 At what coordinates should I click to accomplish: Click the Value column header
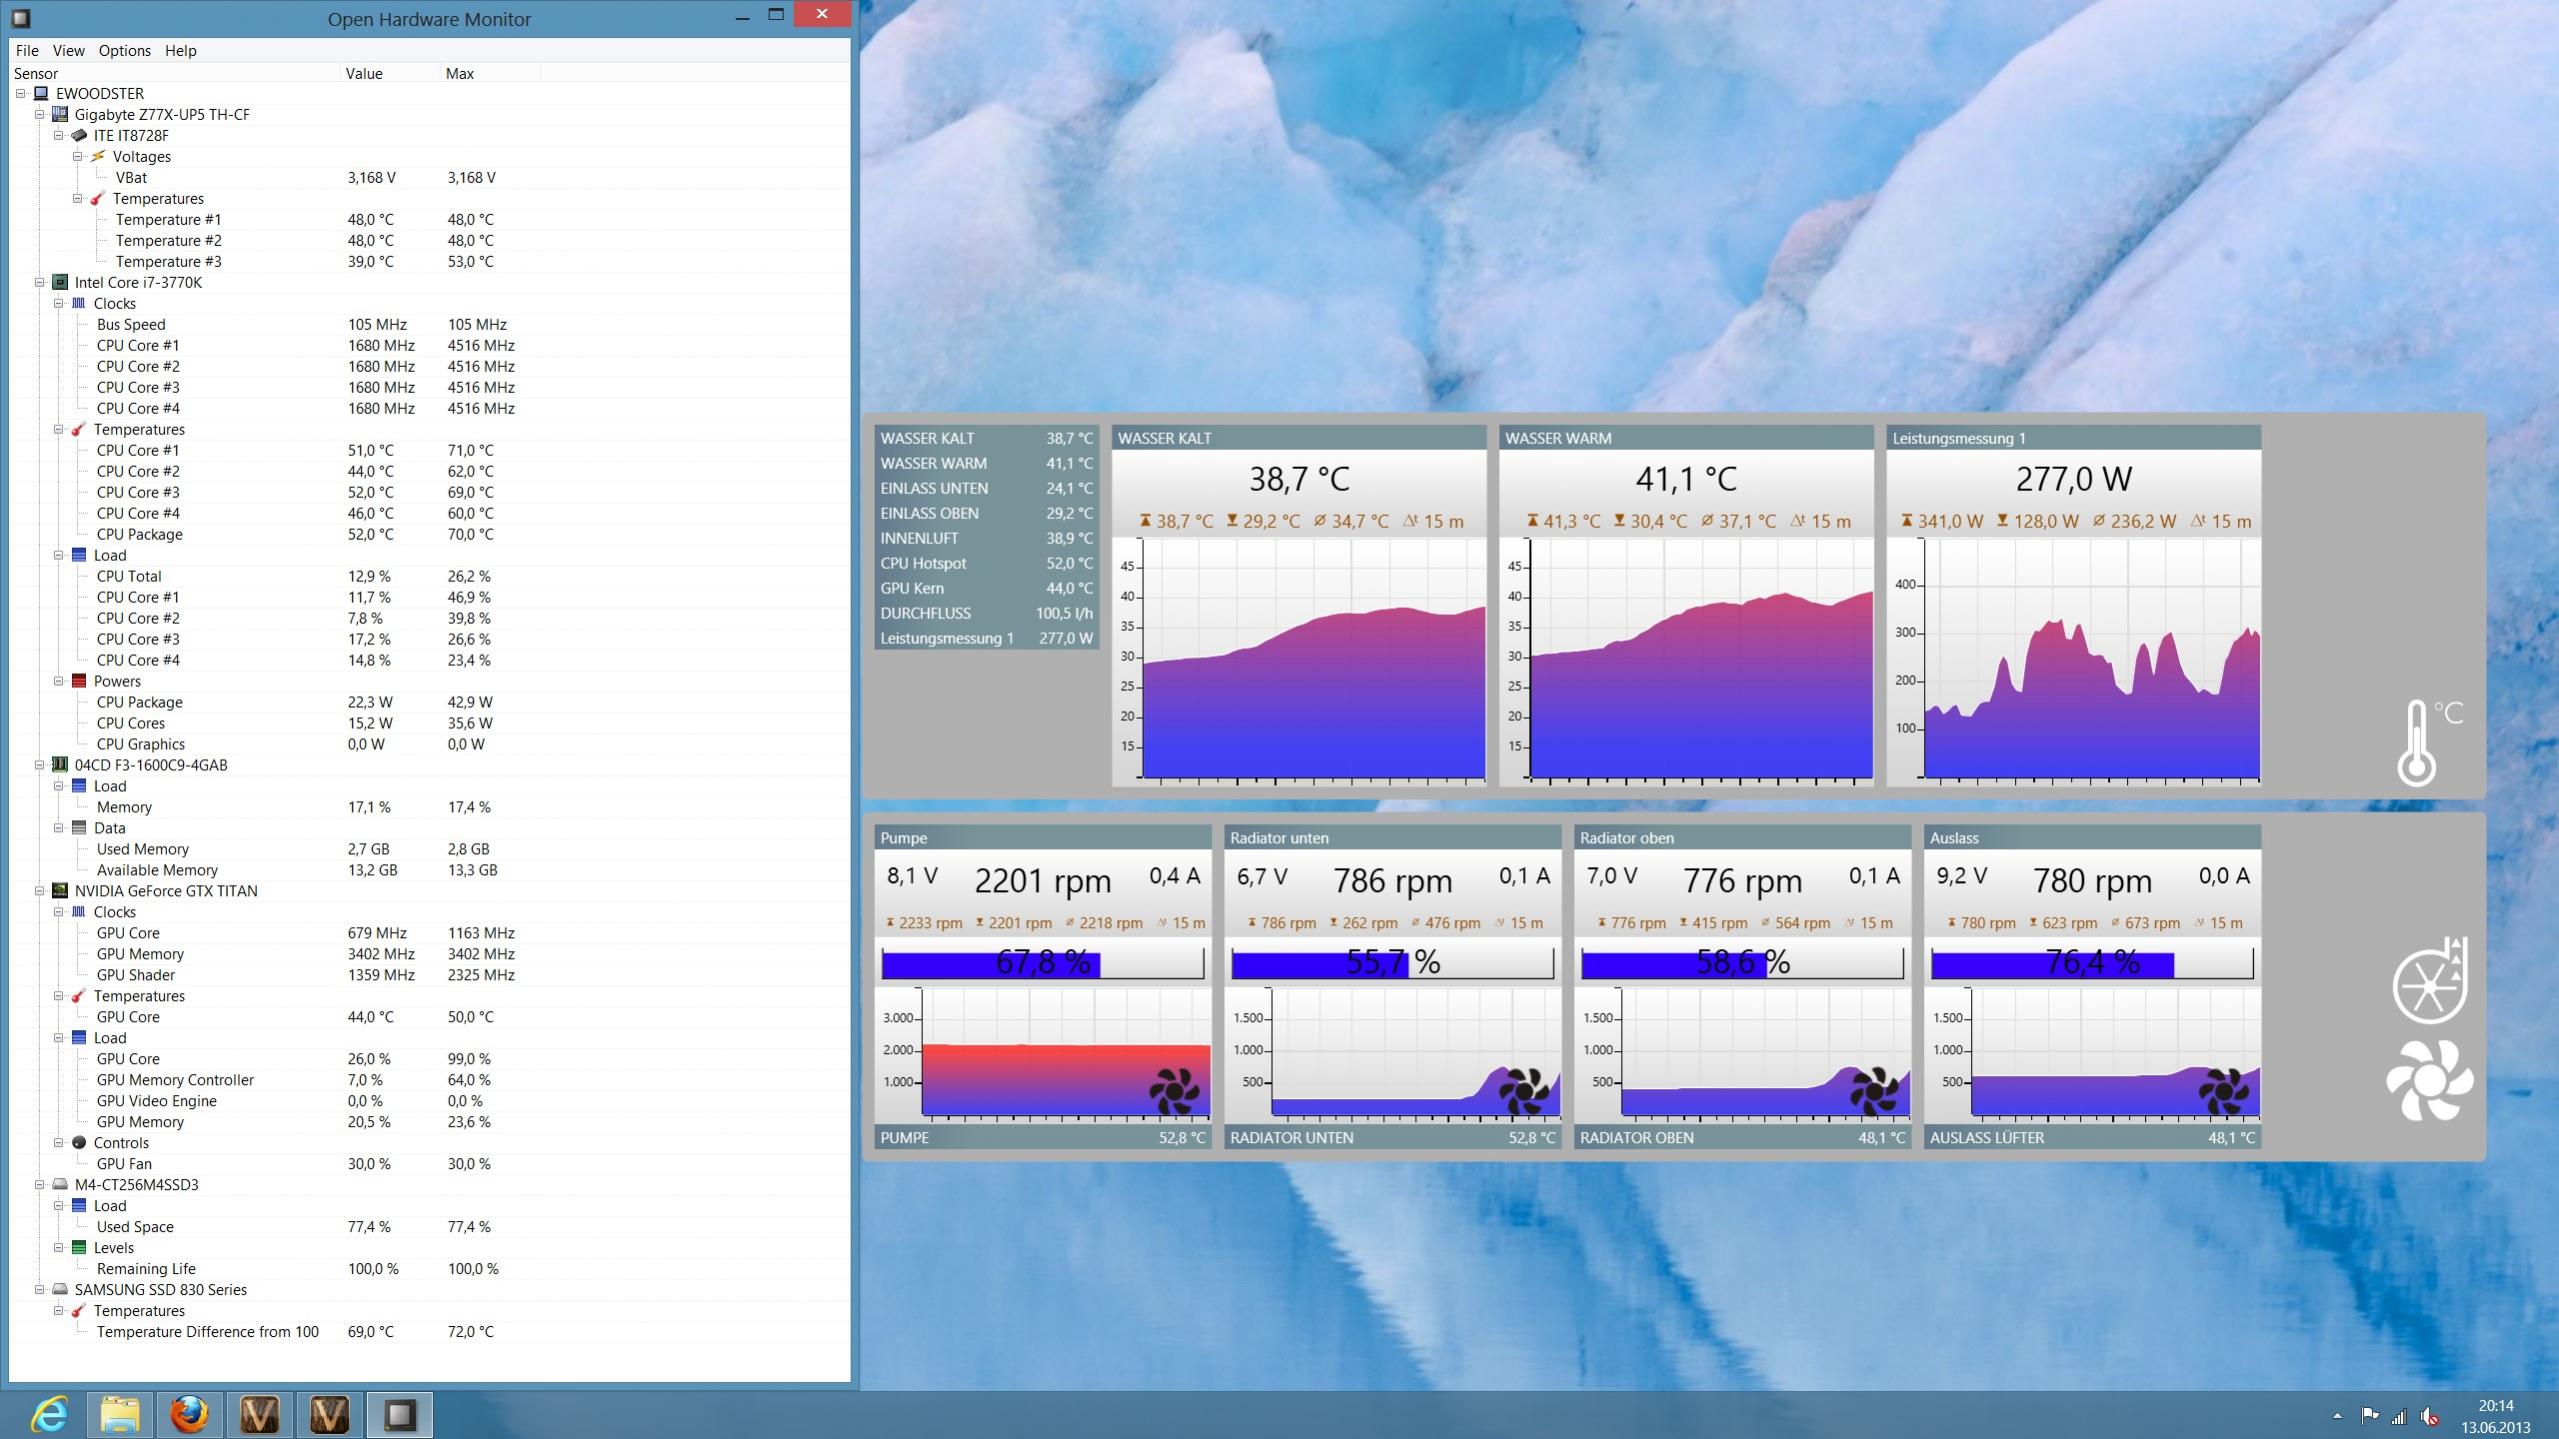(364, 74)
